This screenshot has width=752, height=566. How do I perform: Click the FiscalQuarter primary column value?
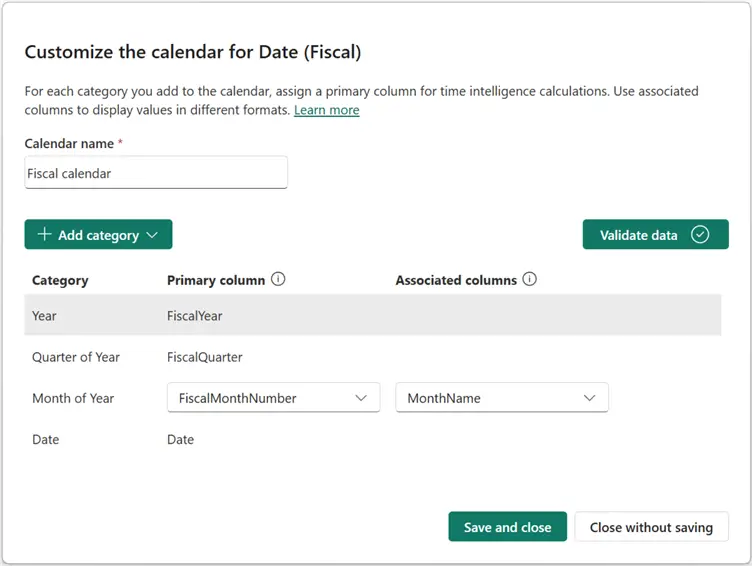tap(205, 357)
